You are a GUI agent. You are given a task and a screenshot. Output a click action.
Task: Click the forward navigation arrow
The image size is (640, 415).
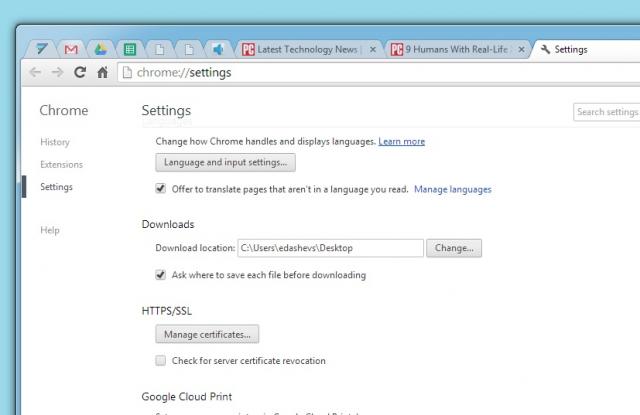[x=57, y=72]
